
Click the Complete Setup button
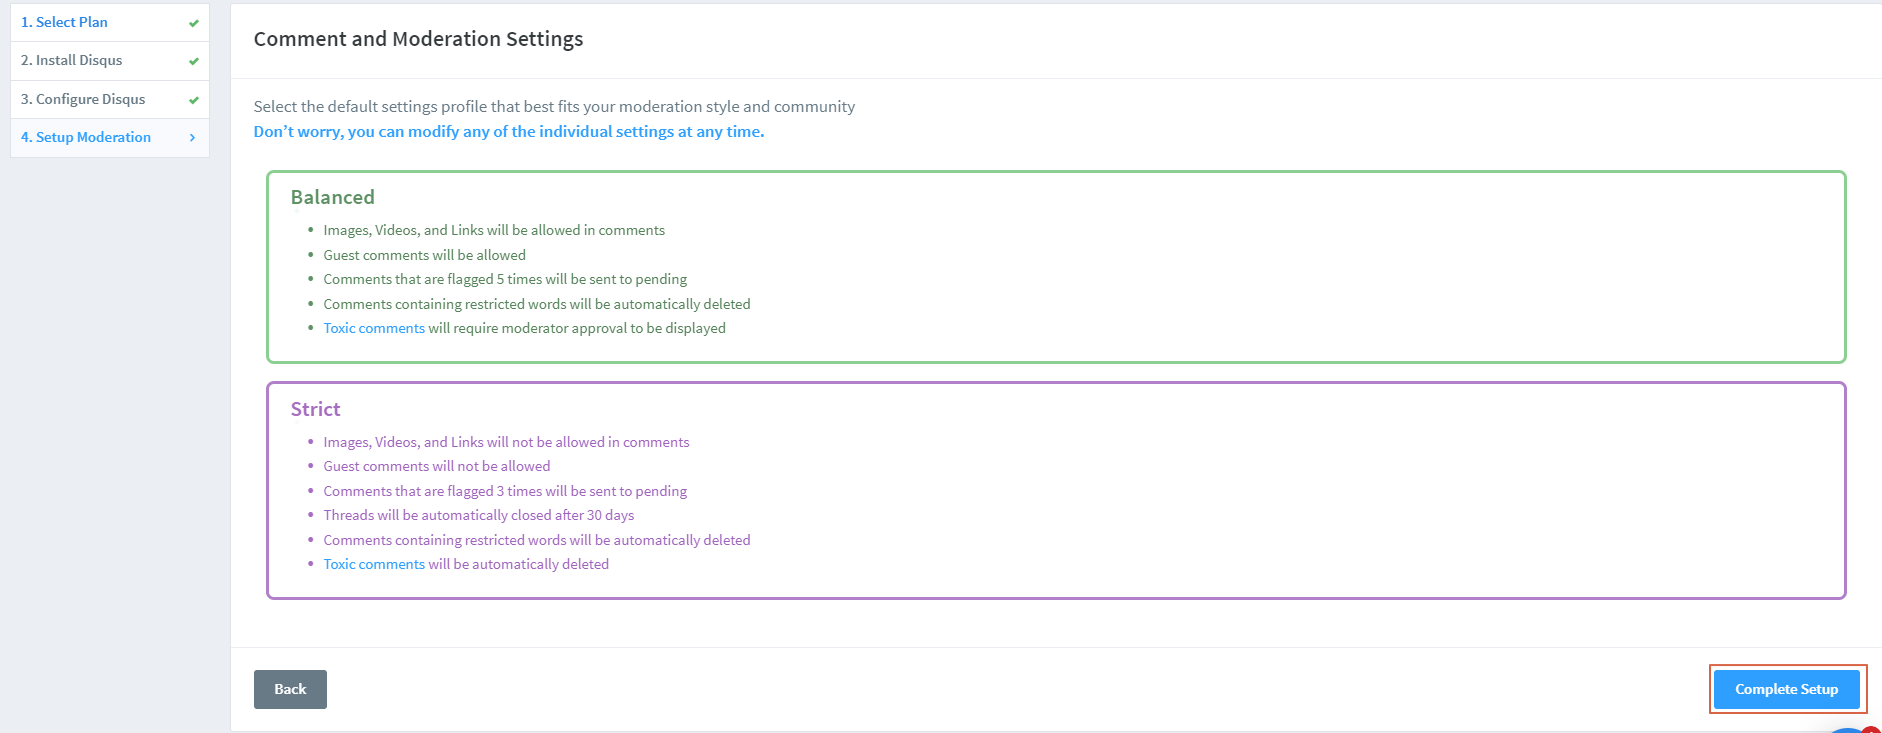click(x=1787, y=689)
